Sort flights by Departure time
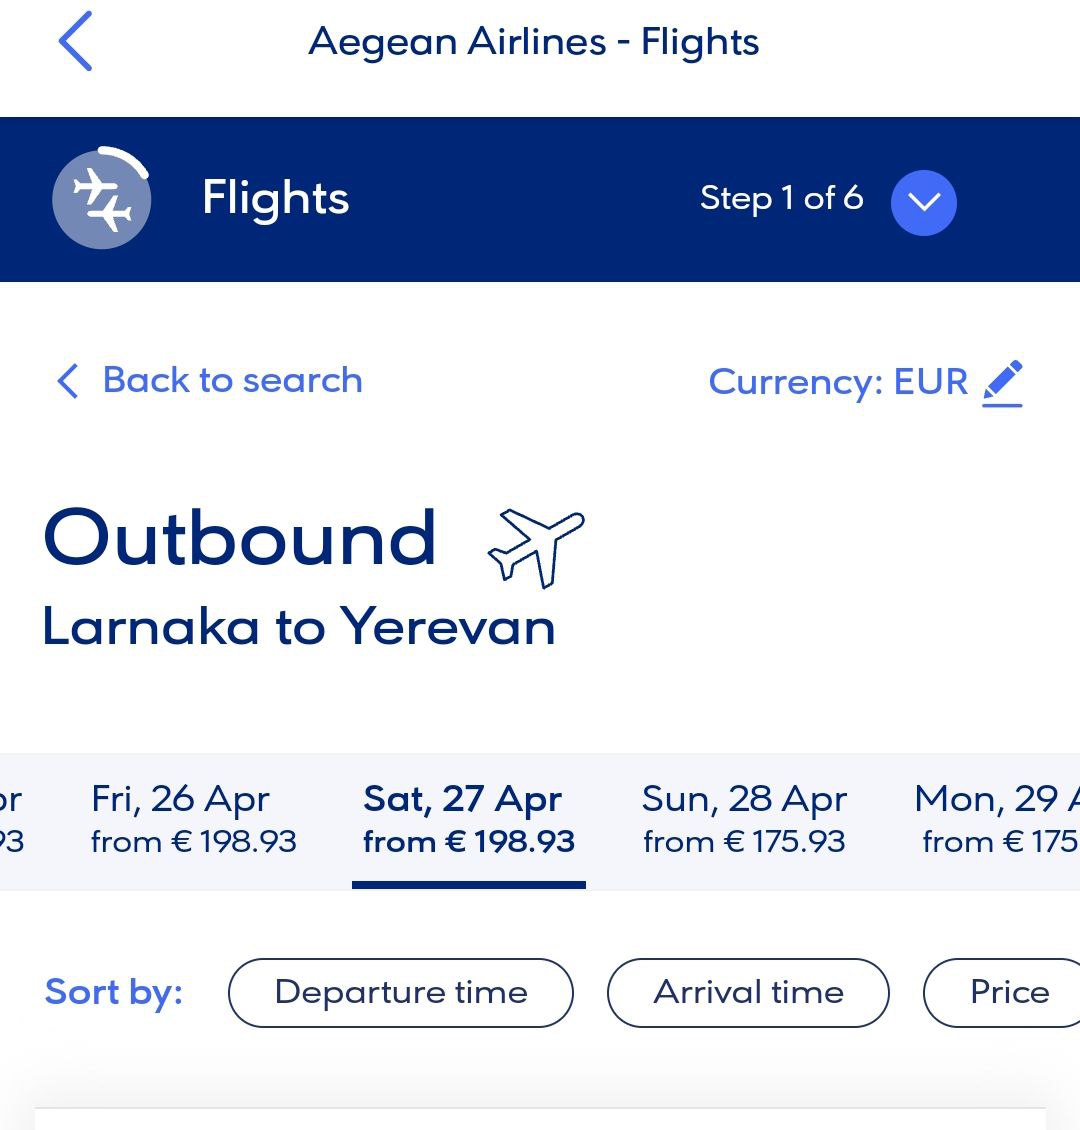 401,992
